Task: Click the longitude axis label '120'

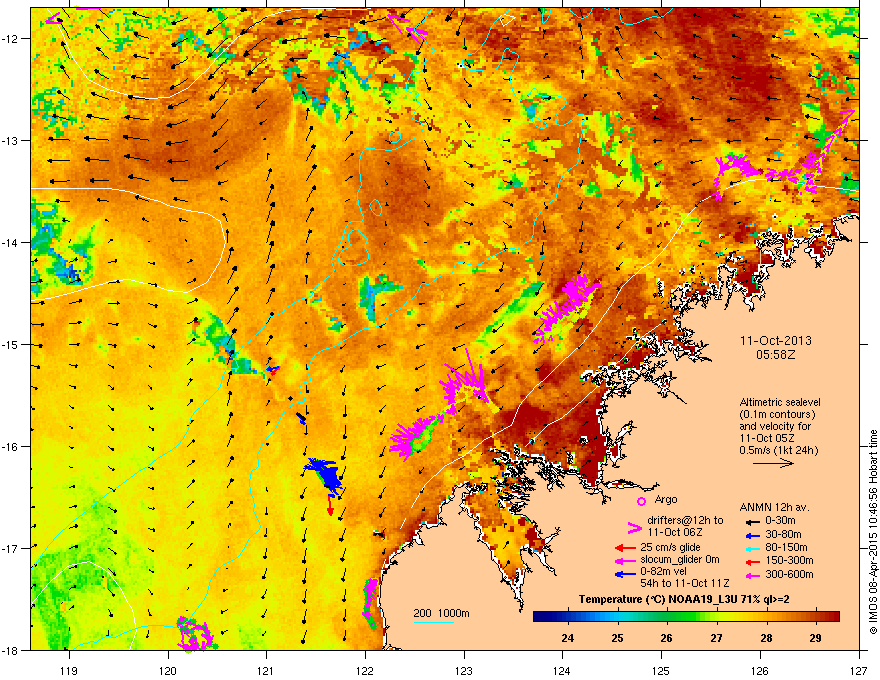Action: [x=168, y=669]
